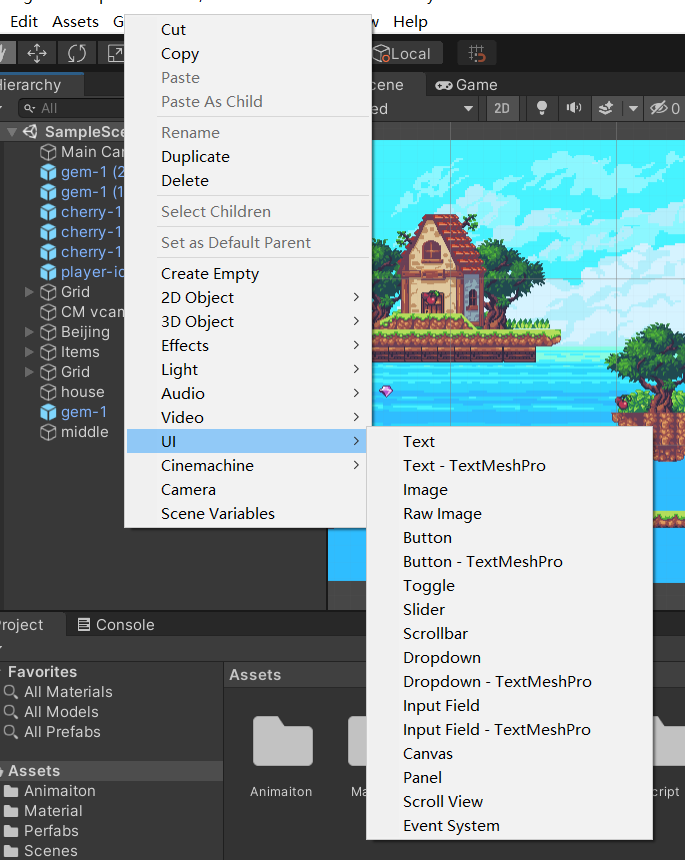Open the shading mode dropdown arrow

click(x=468, y=108)
